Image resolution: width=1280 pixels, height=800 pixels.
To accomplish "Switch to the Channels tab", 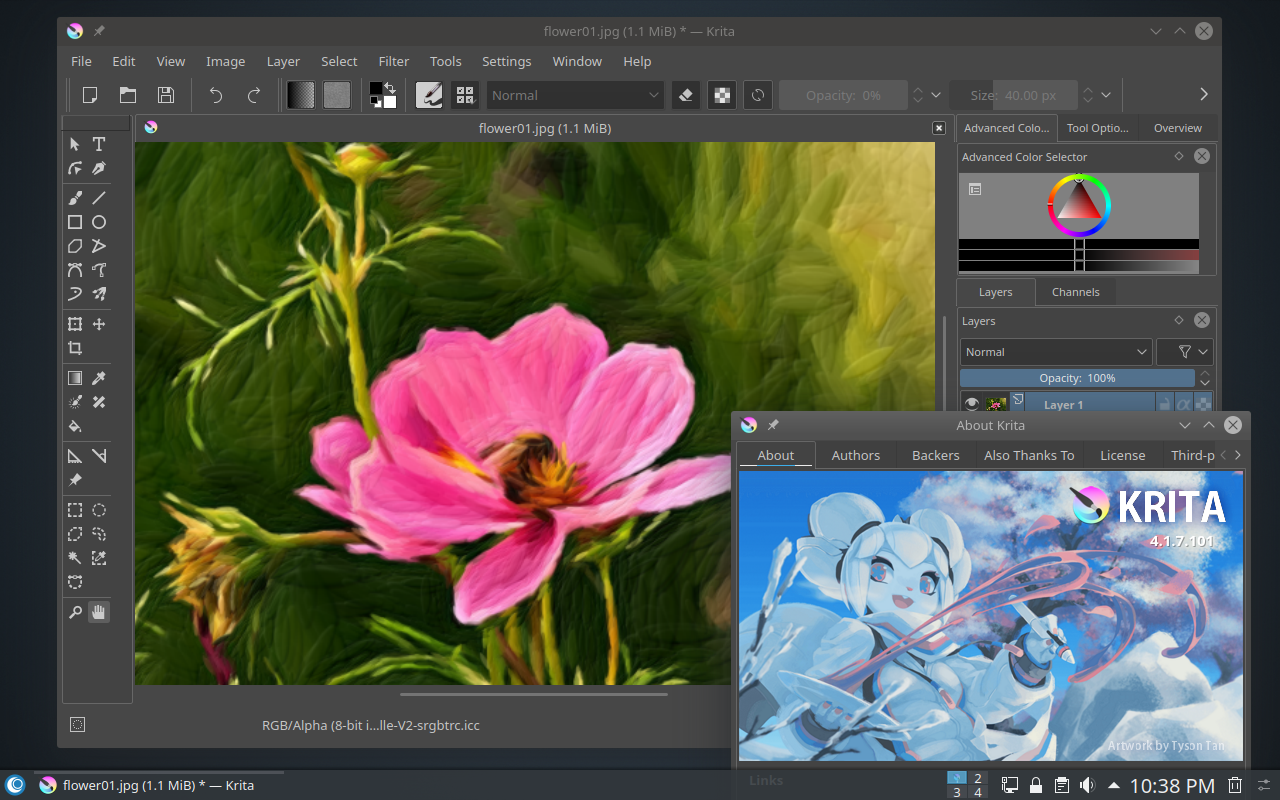I will (1075, 292).
